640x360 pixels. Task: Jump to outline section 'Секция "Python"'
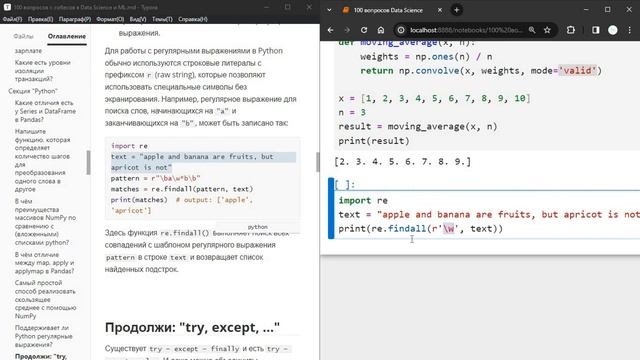coord(33,91)
